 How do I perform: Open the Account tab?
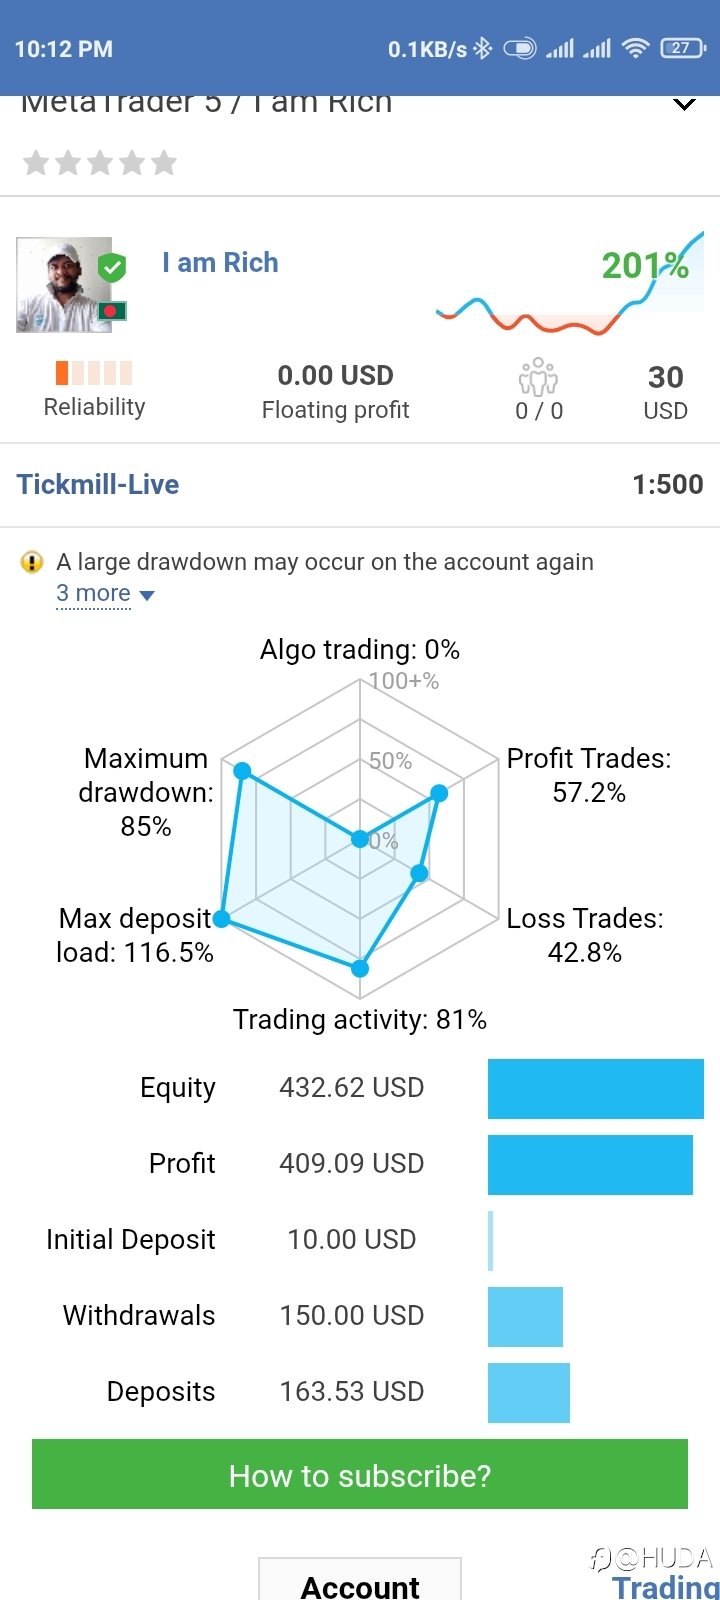click(x=360, y=1585)
